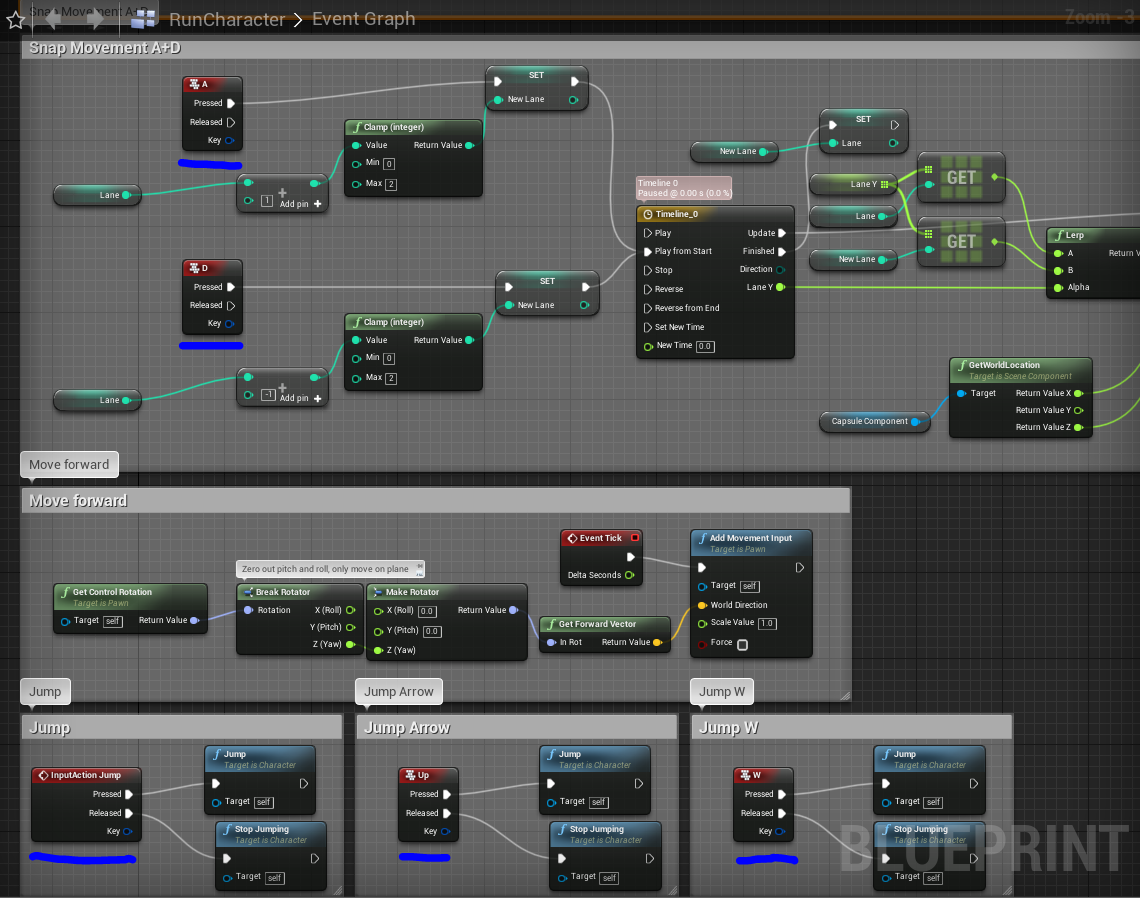Click the keyboard icon on the D key node

(194, 268)
